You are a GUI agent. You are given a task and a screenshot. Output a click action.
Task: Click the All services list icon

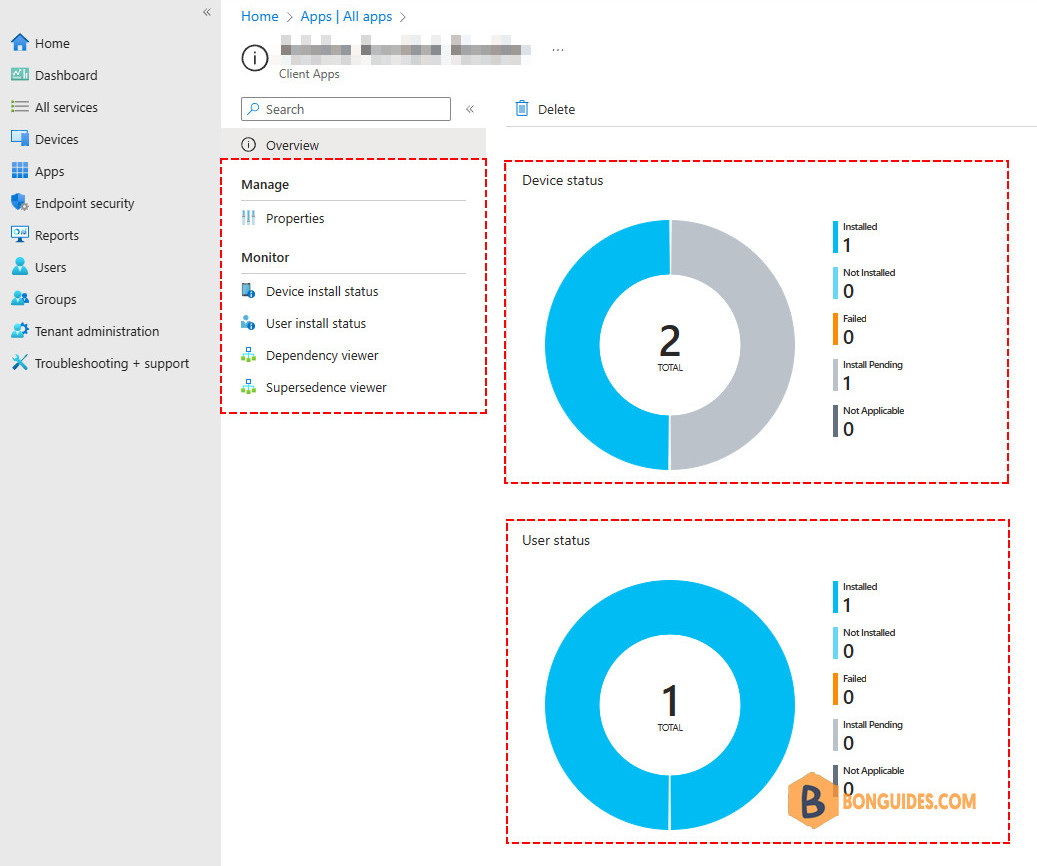20,107
